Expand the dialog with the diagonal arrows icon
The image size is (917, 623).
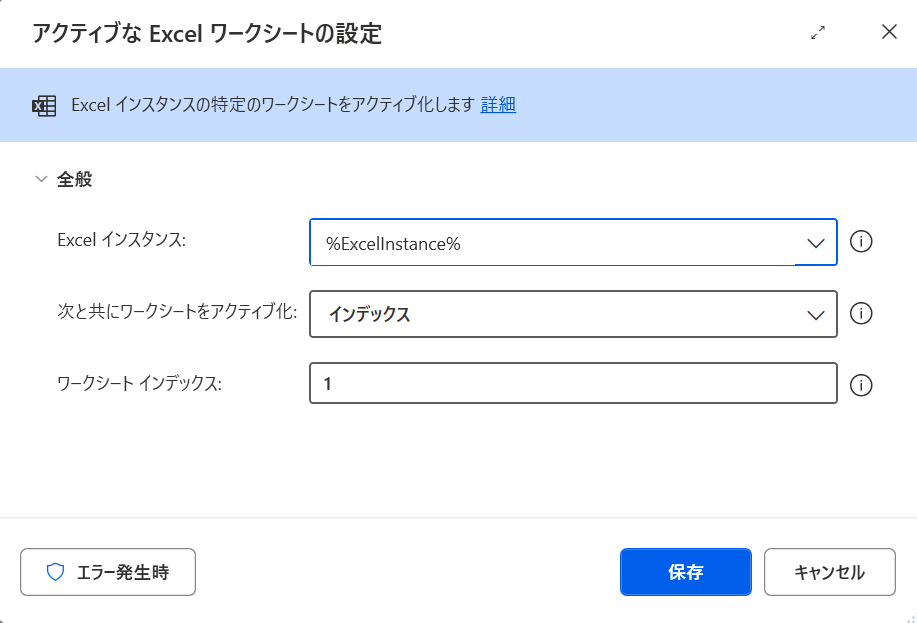818,32
